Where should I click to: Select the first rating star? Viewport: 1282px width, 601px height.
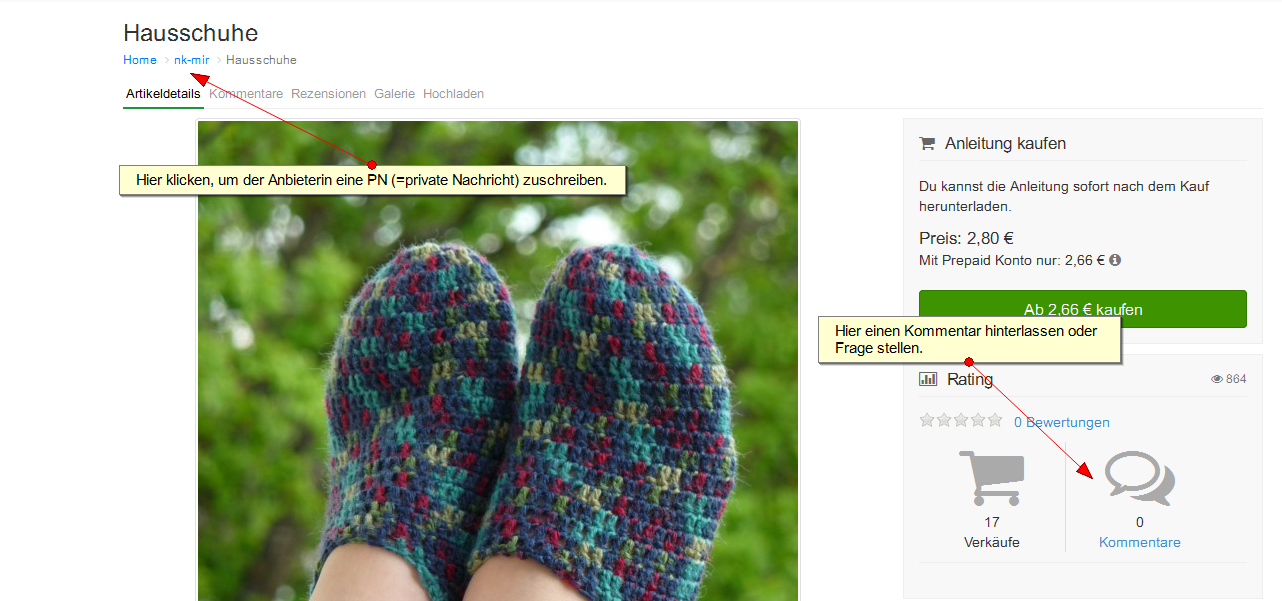point(927,420)
